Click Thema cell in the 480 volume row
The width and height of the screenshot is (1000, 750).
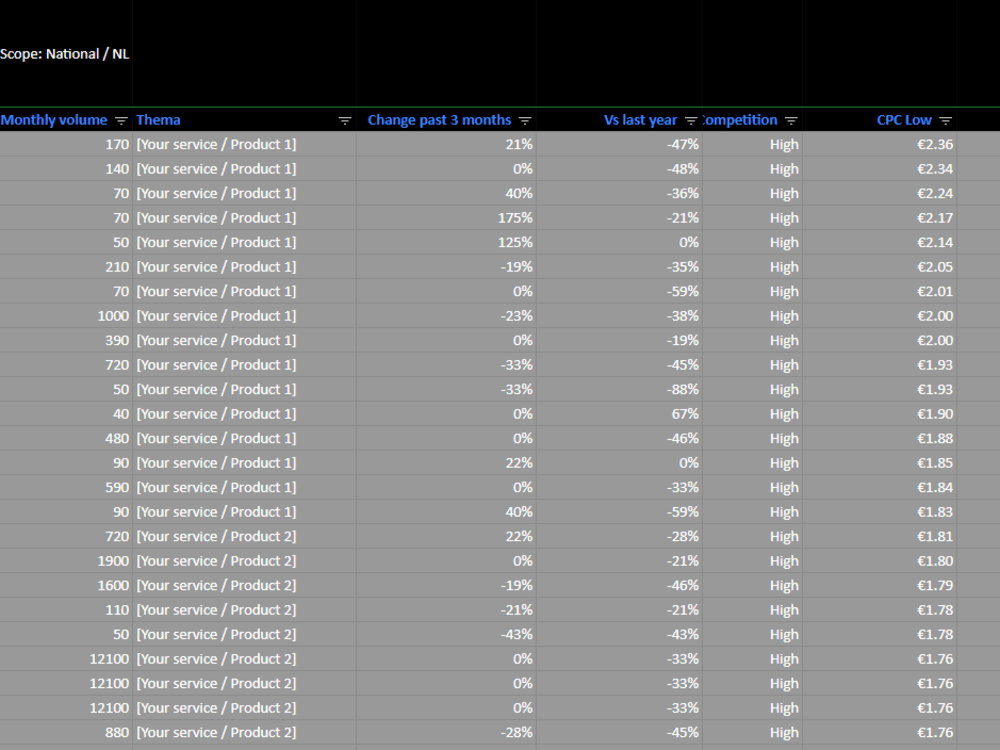tap(244, 438)
